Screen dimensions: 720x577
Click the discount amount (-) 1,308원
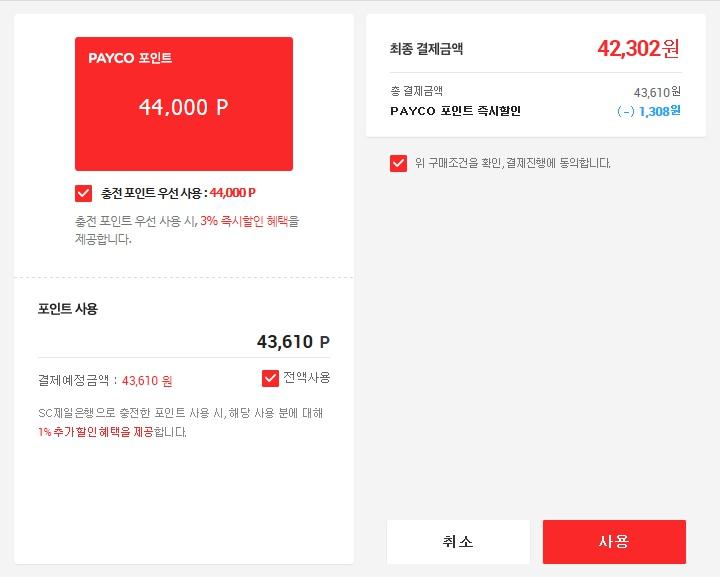[x=648, y=111]
